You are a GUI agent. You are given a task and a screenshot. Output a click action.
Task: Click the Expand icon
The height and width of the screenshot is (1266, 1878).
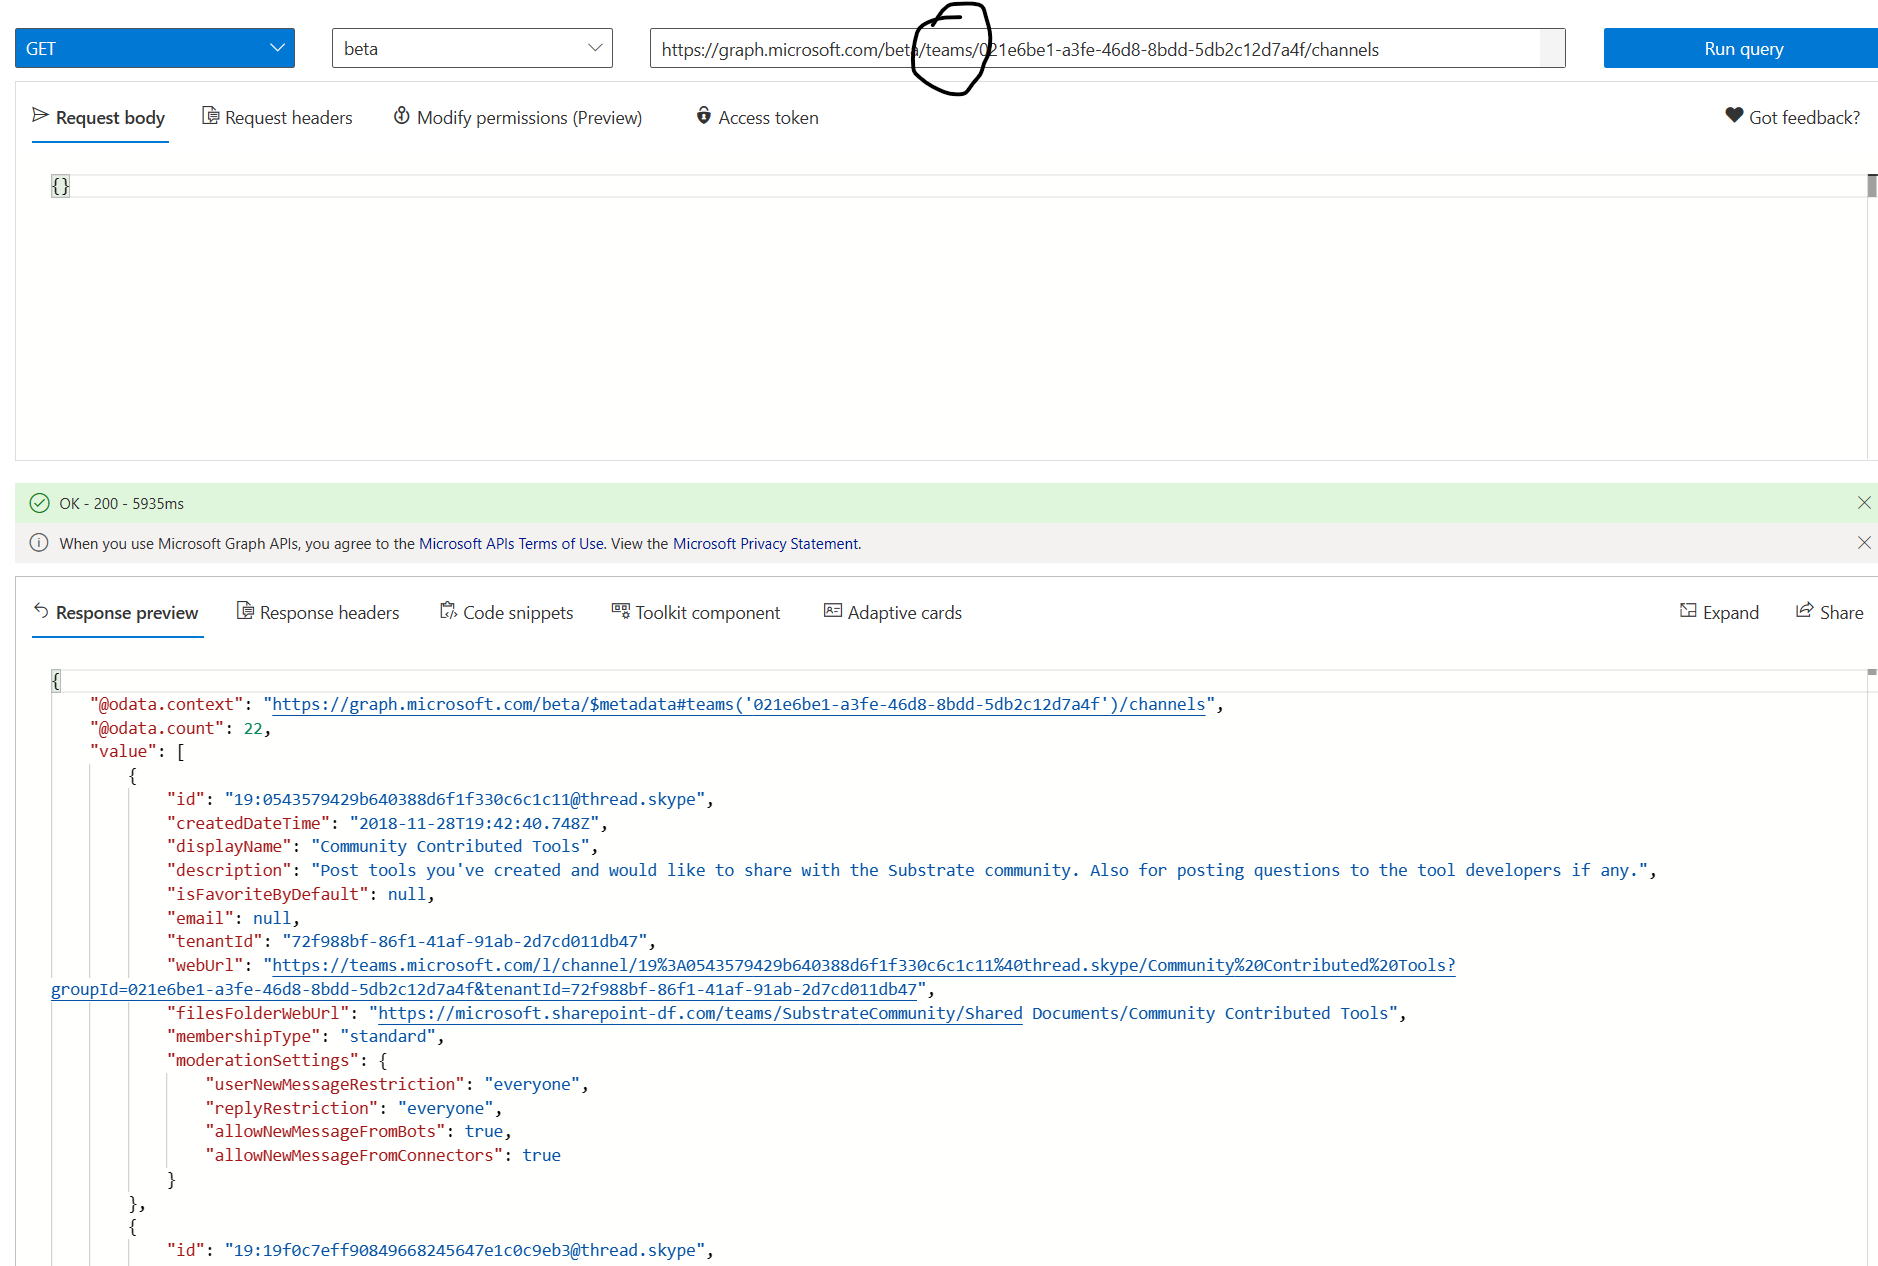[x=1688, y=611]
